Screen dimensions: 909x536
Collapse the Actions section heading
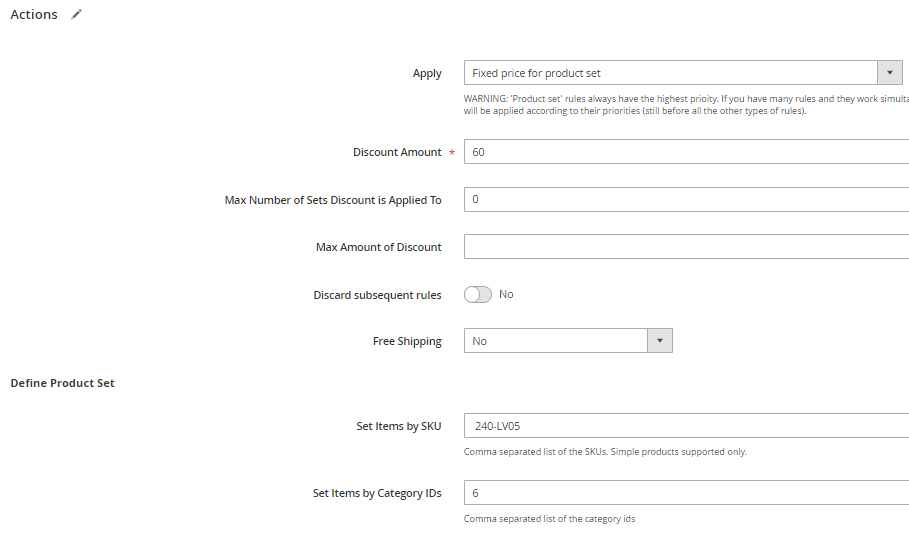pyautogui.click(x=34, y=15)
